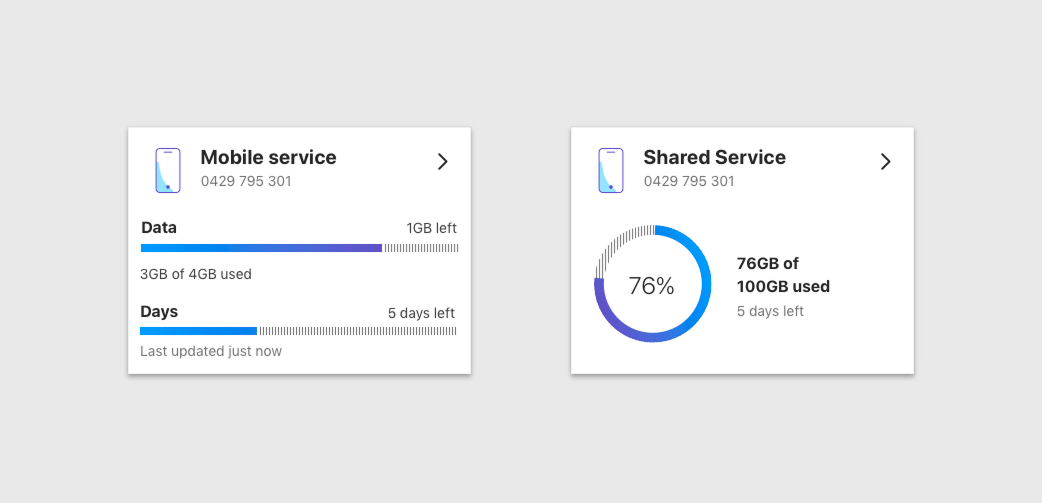Click the Days remaining progress bar
Image resolution: width=1042 pixels, height=503 pixels.
pos(298,331)
